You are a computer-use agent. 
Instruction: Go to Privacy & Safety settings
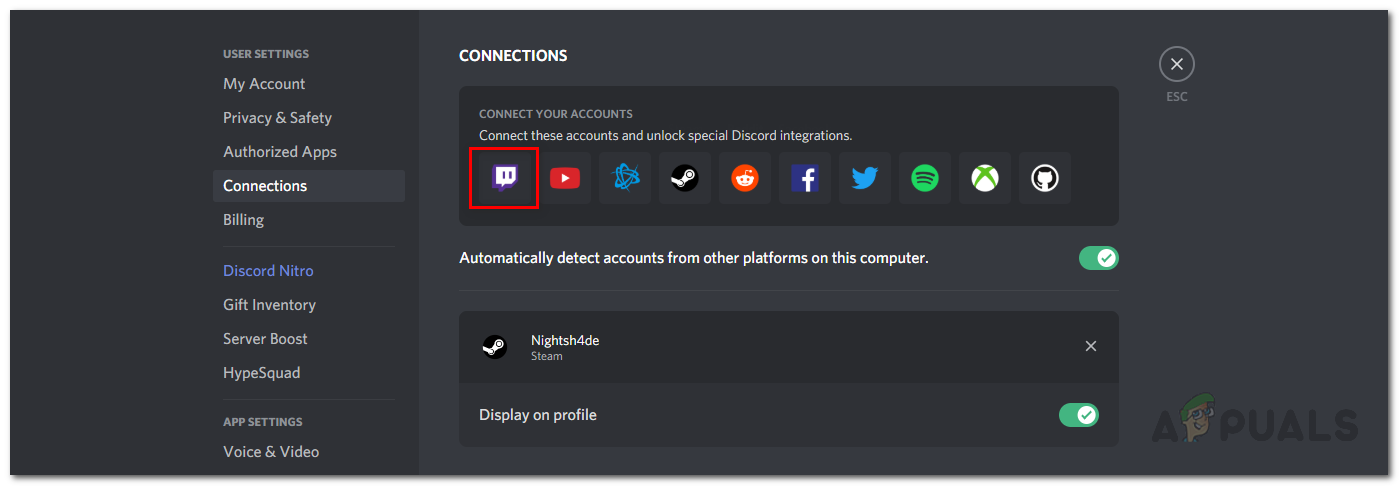tap(277, 118)
